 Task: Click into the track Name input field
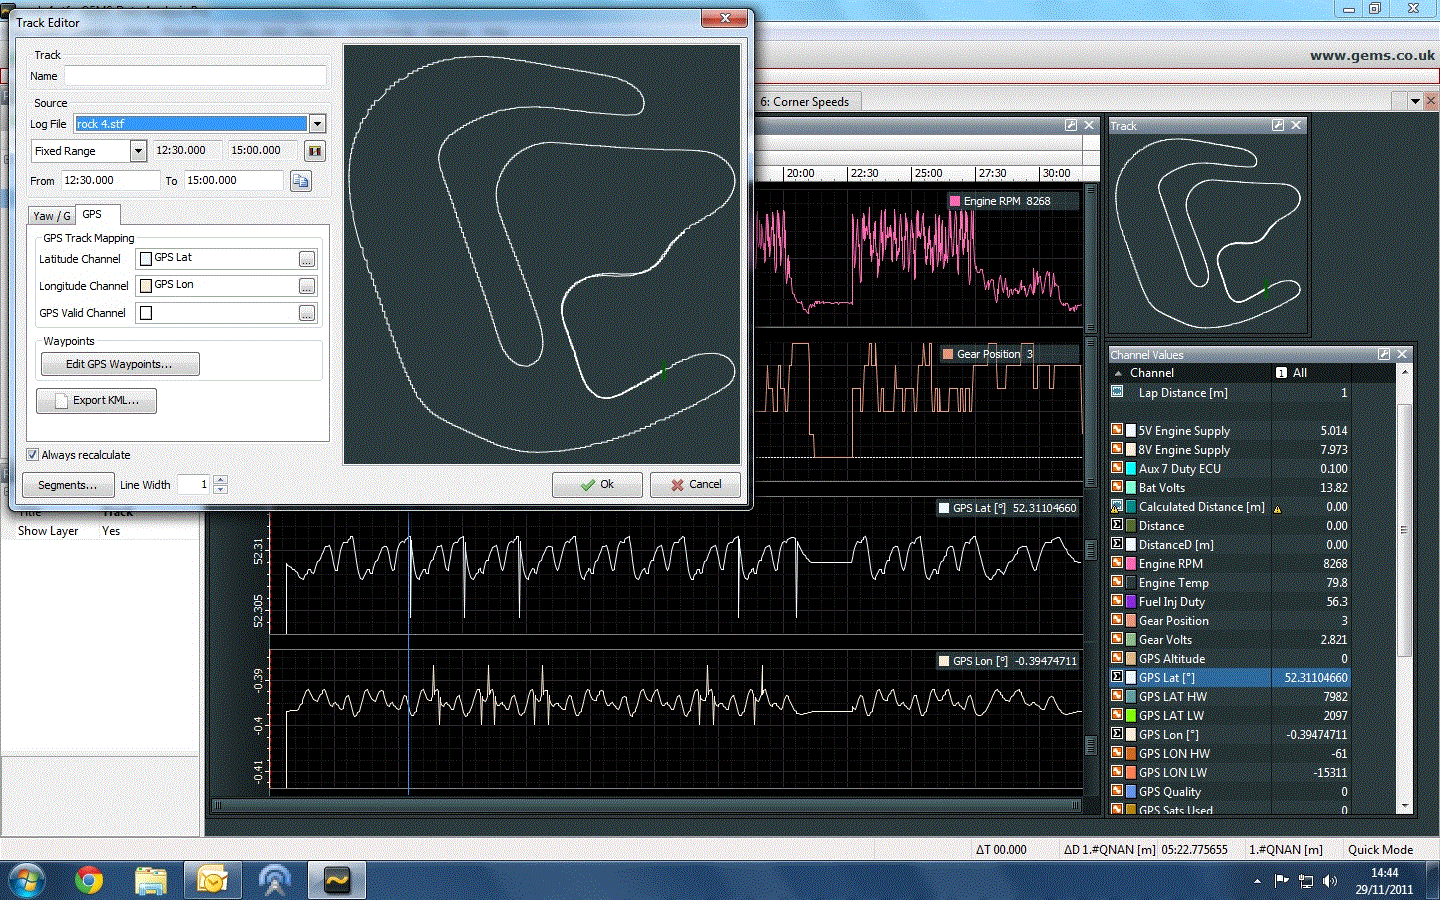195,76
